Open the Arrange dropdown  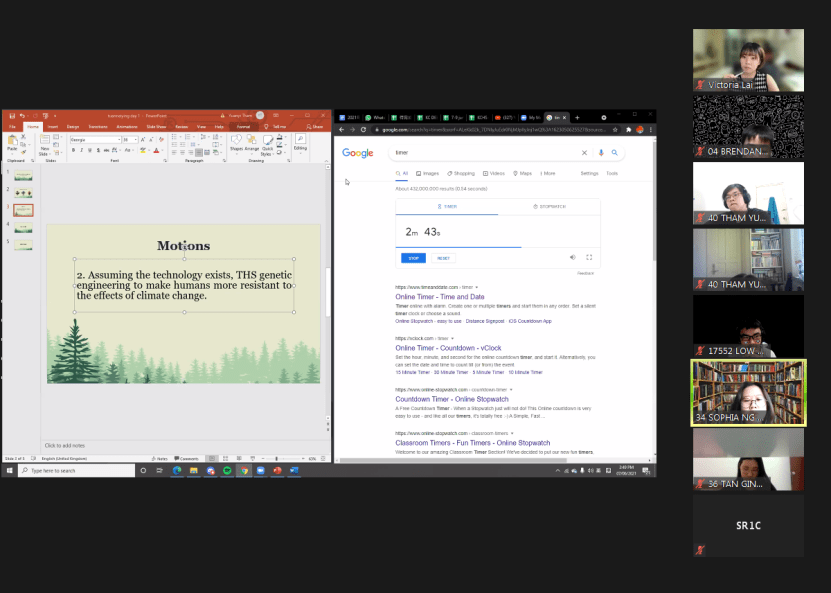point(252,143)
